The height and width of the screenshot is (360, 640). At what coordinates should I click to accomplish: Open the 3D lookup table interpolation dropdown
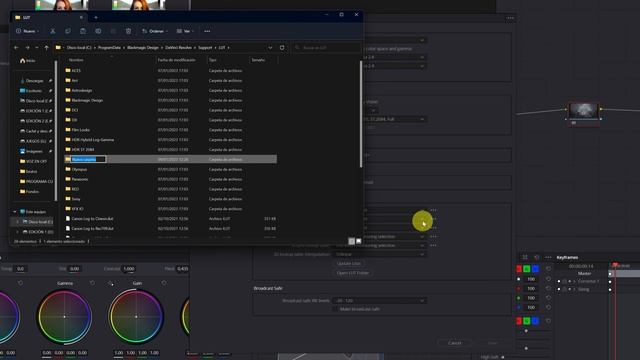click(x=379, y=254)
